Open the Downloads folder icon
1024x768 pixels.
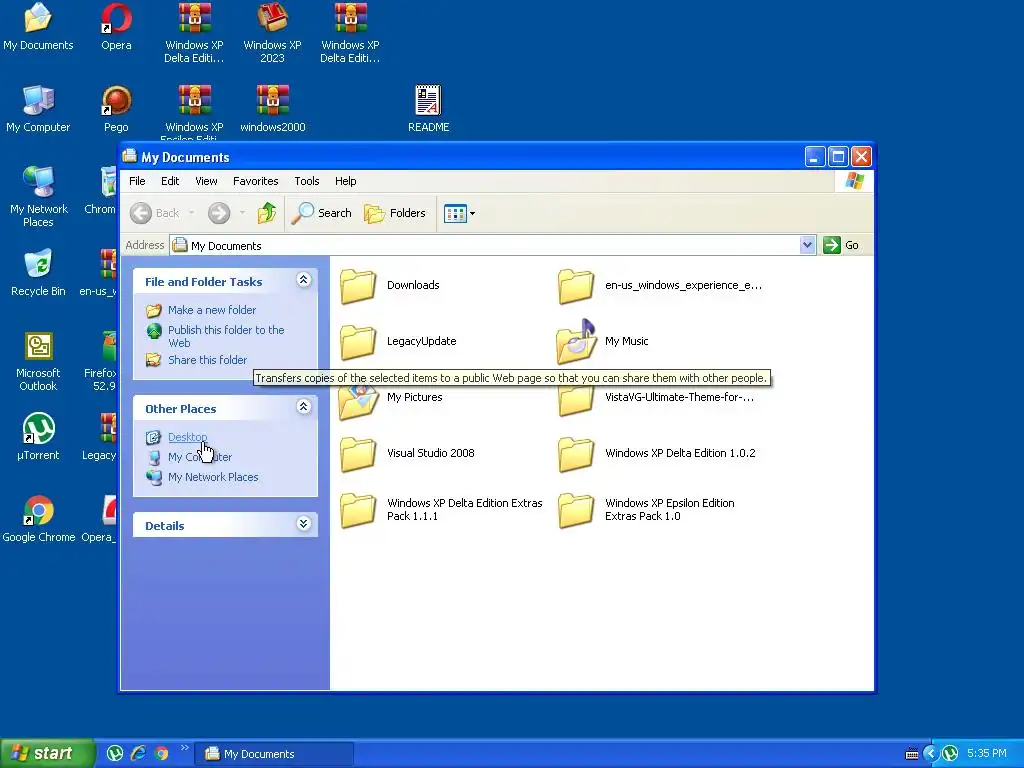pos(358,285)
